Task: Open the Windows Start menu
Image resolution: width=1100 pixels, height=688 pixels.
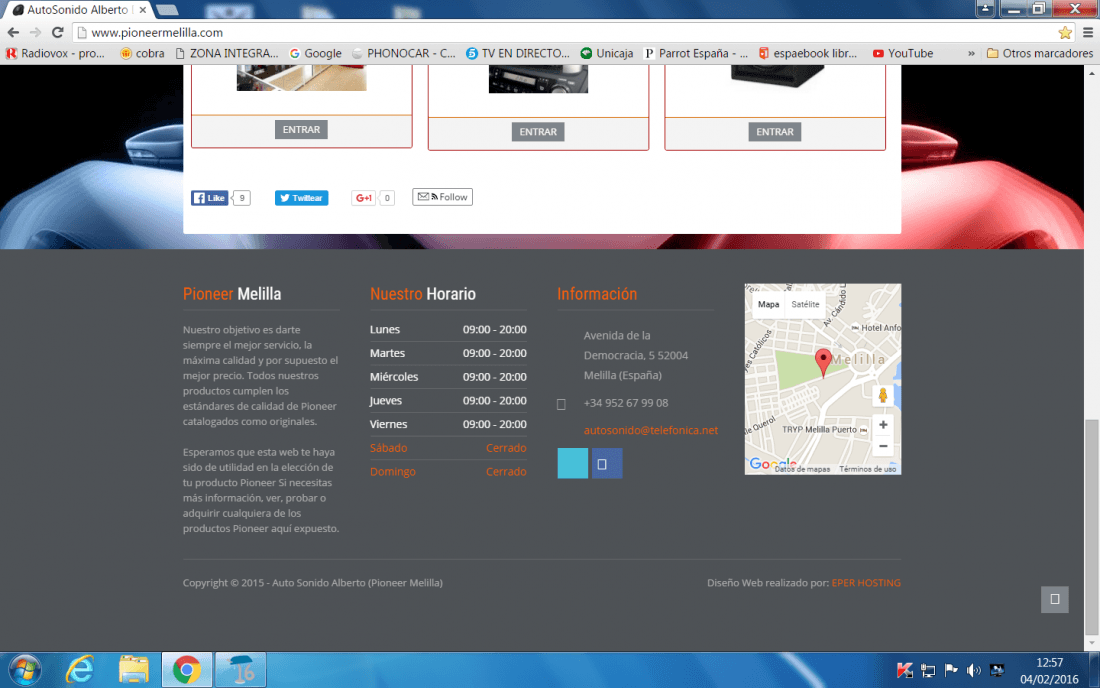Action: [x=25, y=670]
